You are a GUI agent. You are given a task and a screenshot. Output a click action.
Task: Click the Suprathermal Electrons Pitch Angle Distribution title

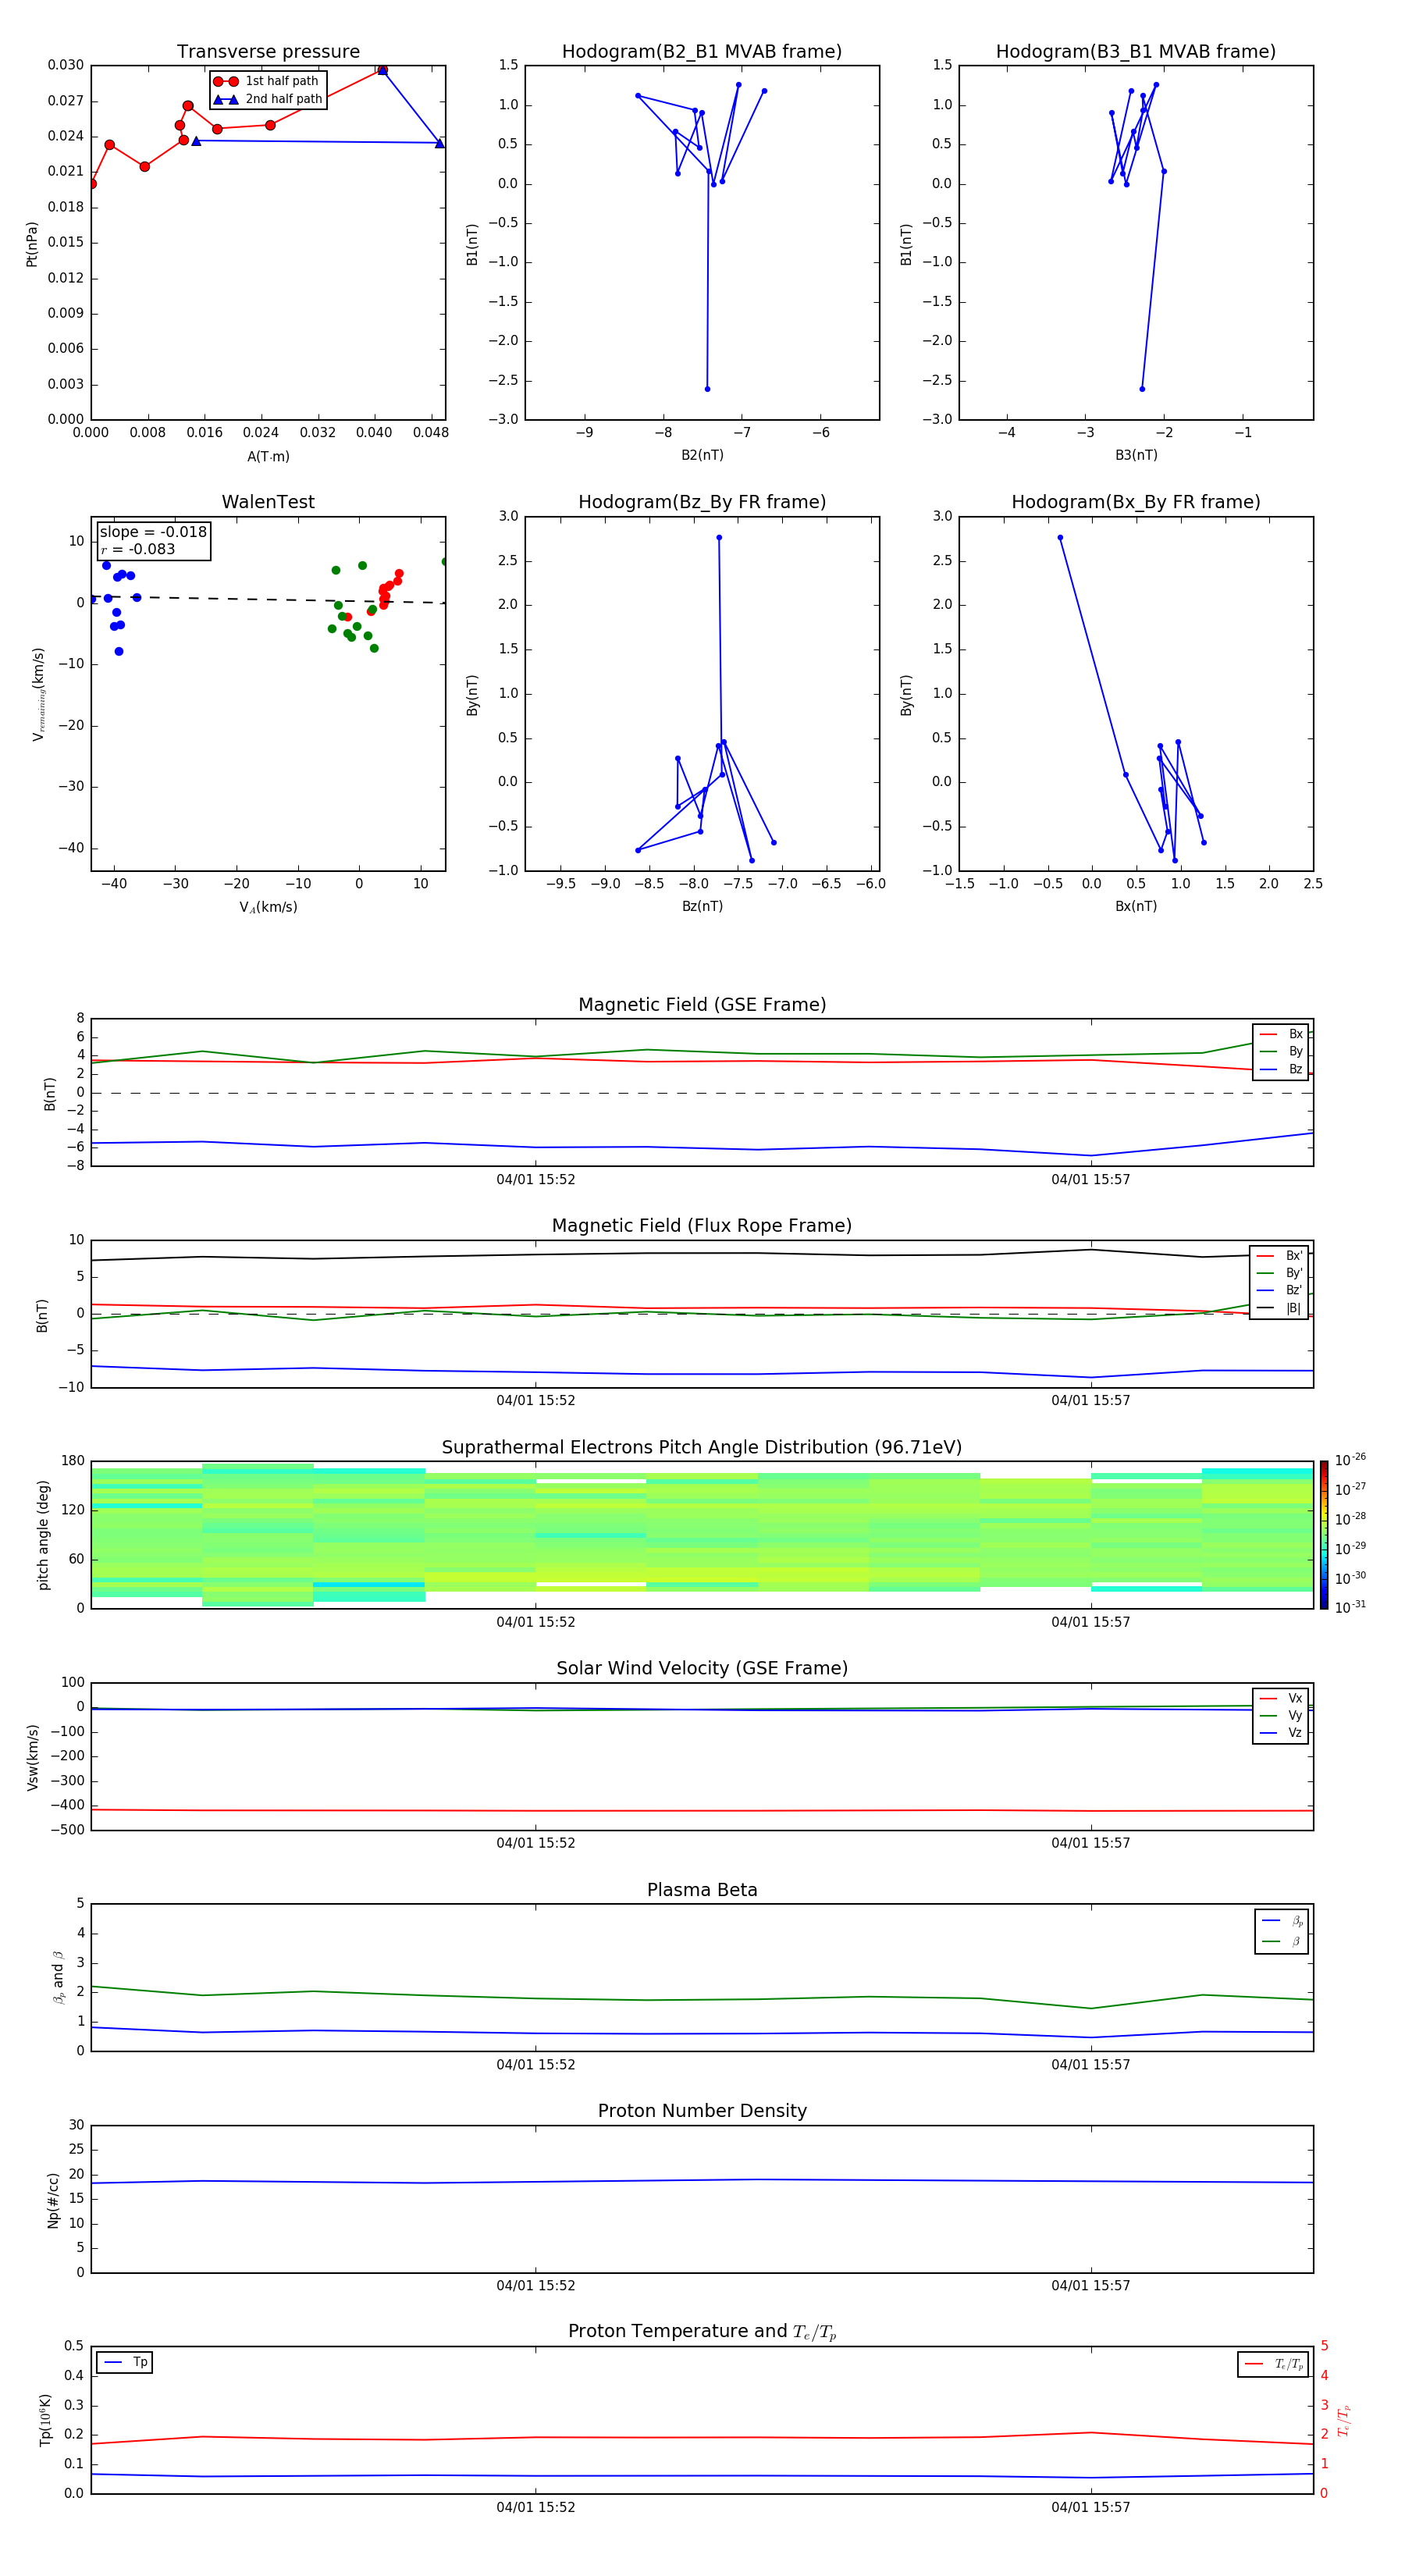tap(702, 1448)
